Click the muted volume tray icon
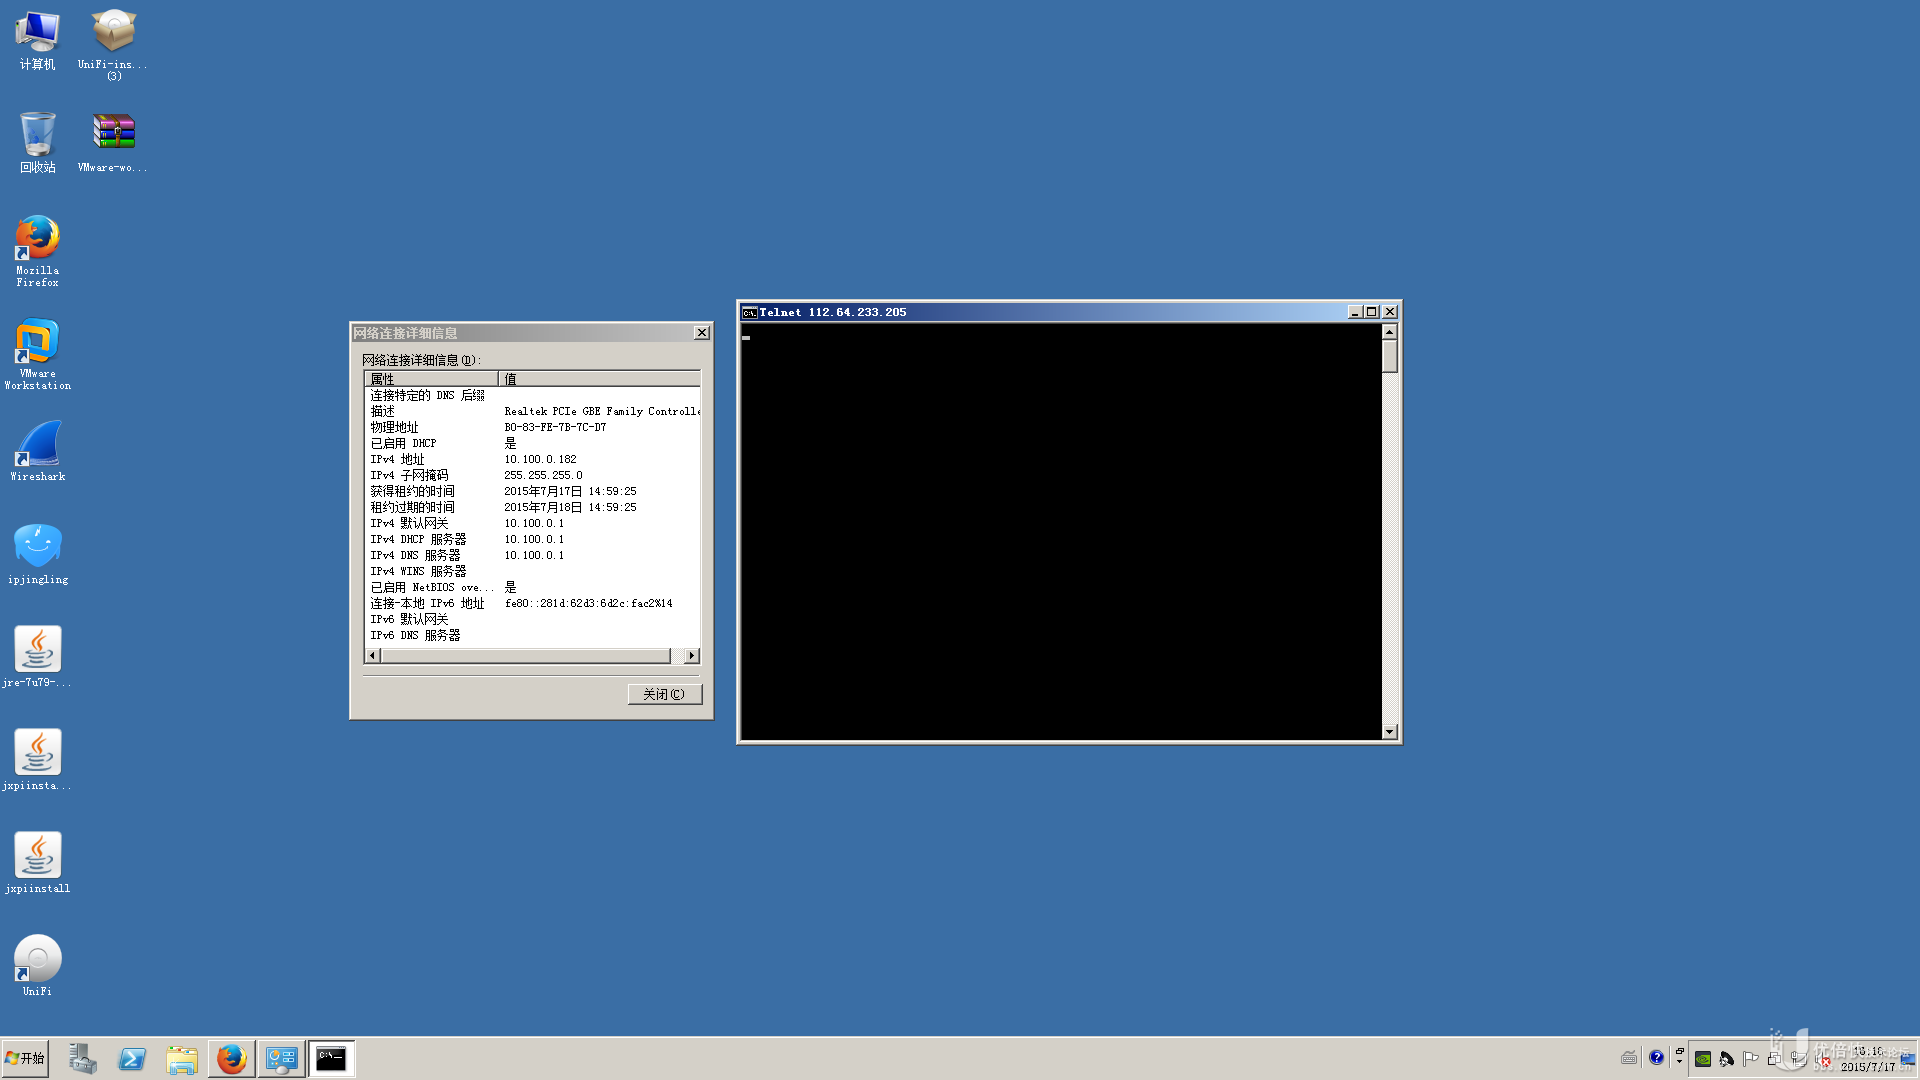This screenshot has height=1080, width=1920. 1822,1059
